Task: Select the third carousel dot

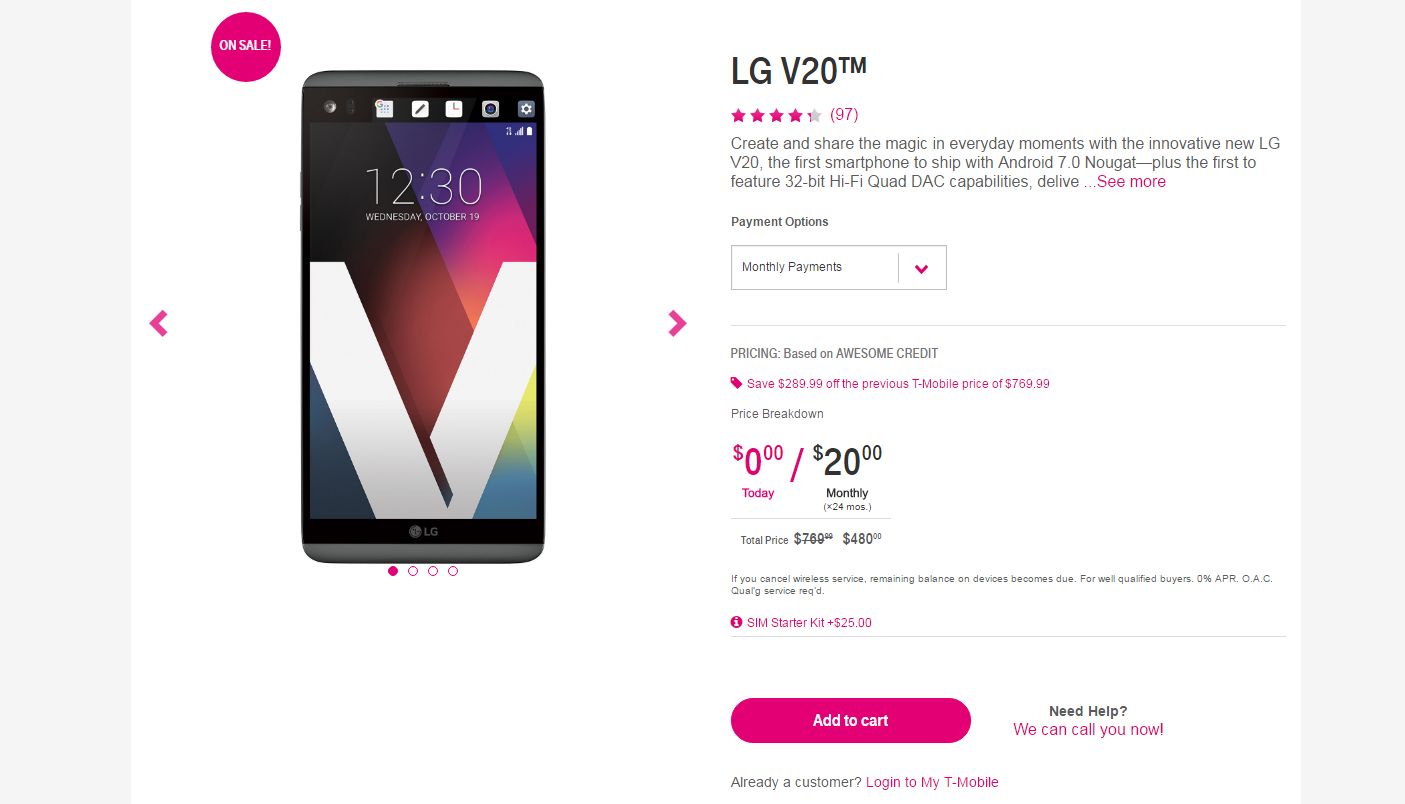Action: [x=433, y=571]
